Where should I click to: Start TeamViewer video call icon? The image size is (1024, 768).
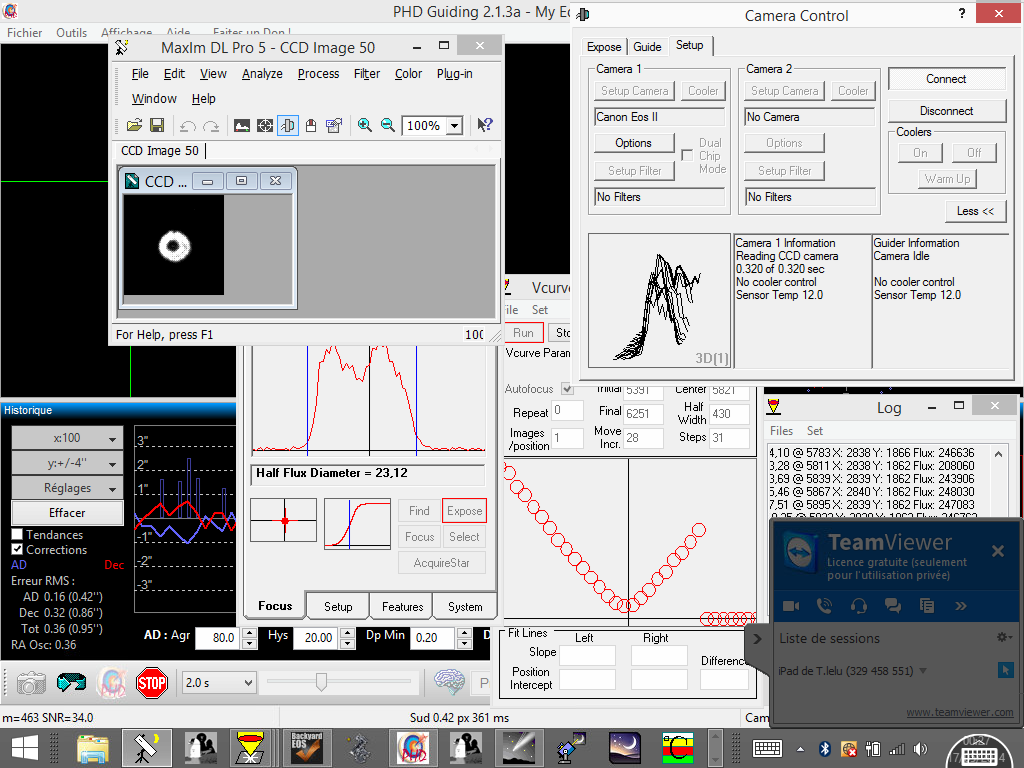point(791,605)
